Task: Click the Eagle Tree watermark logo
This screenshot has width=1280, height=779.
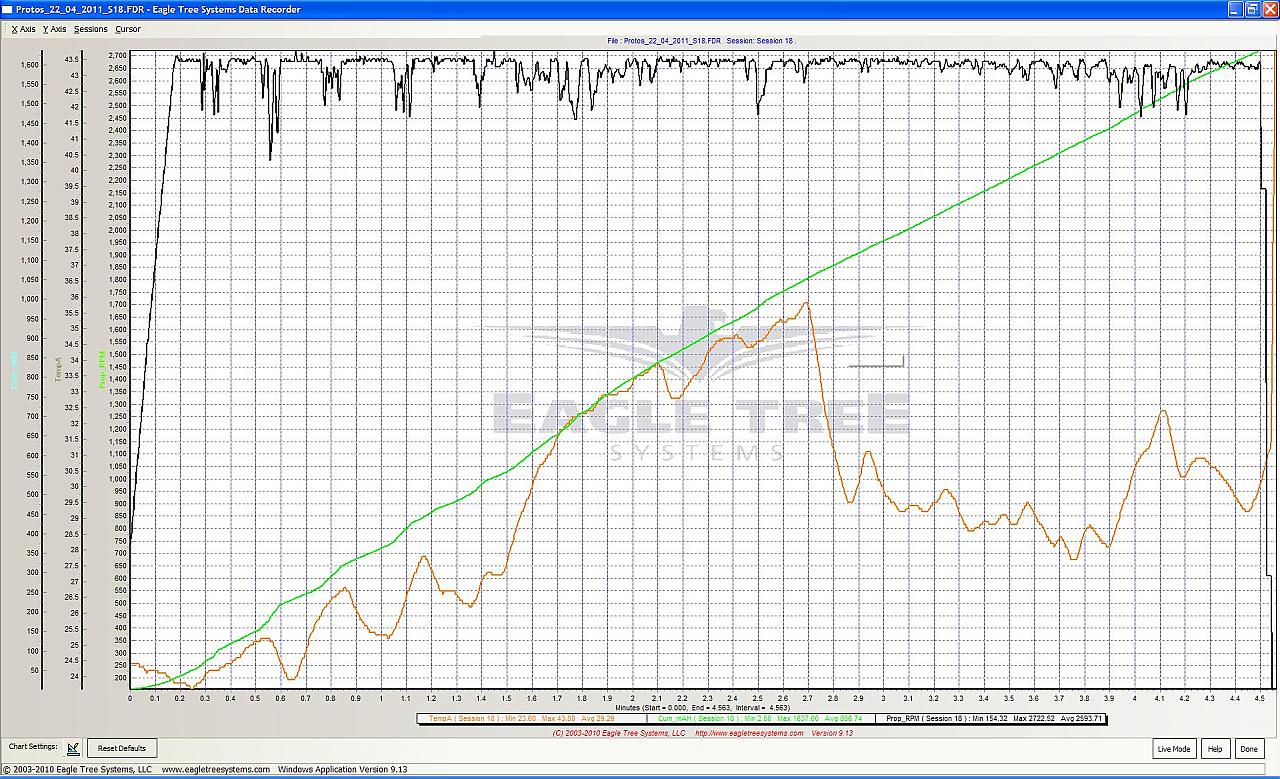Action: point(700,400)
